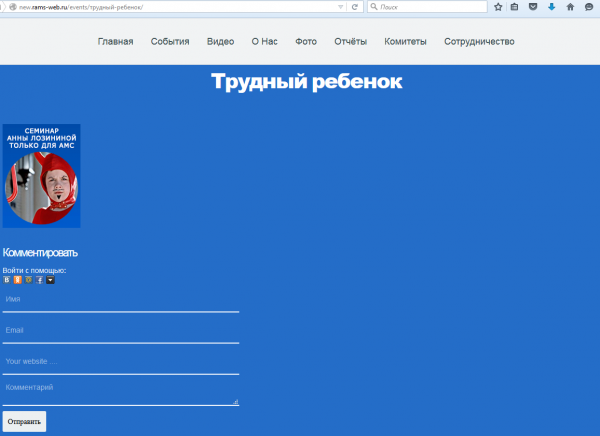Click the magnifier icon in the search box
600x436 pixels.
coord(374,7)
